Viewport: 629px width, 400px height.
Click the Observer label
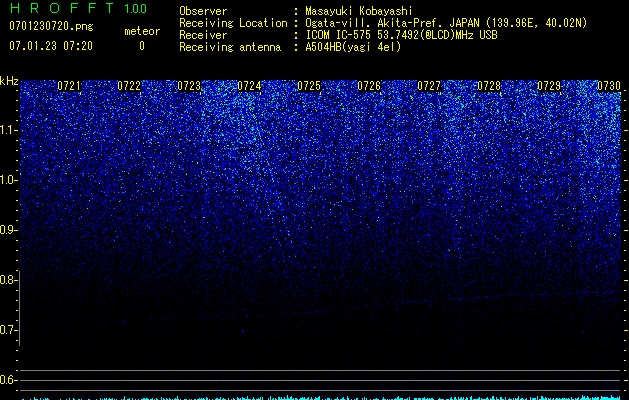203,11
